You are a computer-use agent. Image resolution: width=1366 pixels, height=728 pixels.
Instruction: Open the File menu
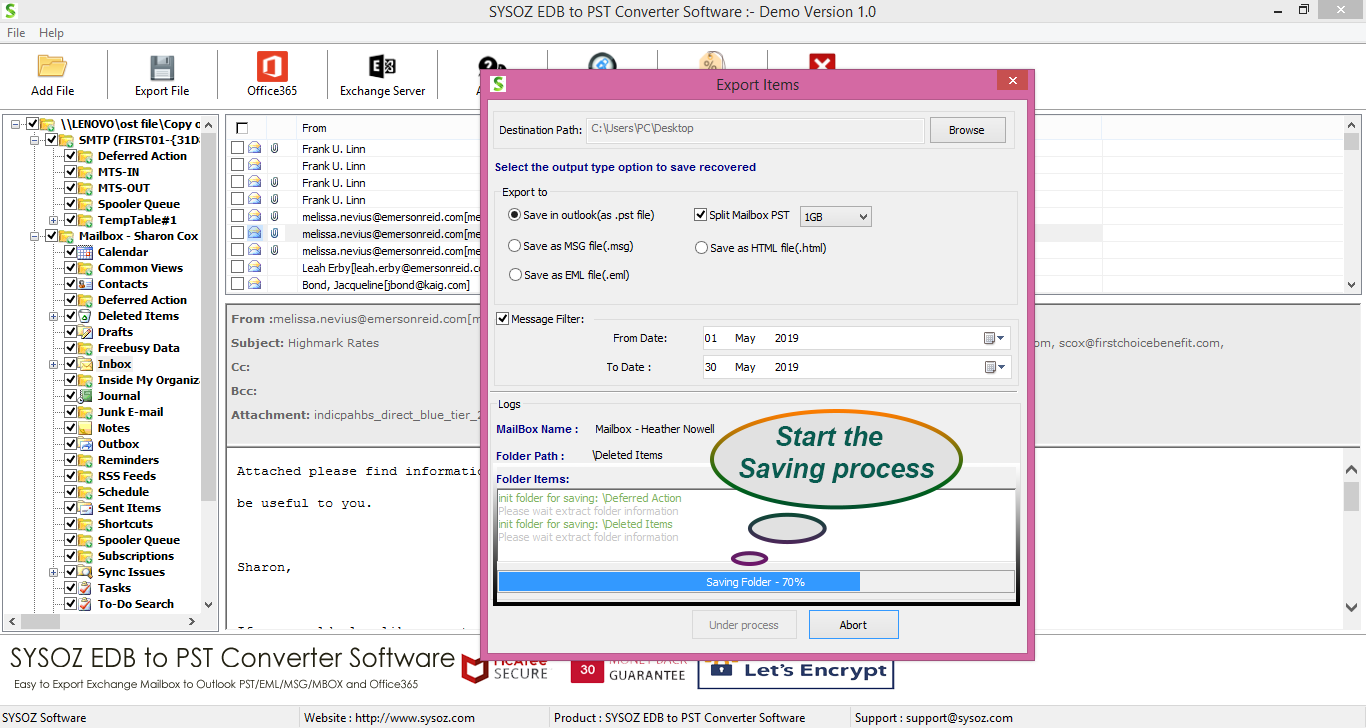click(16, 33)
